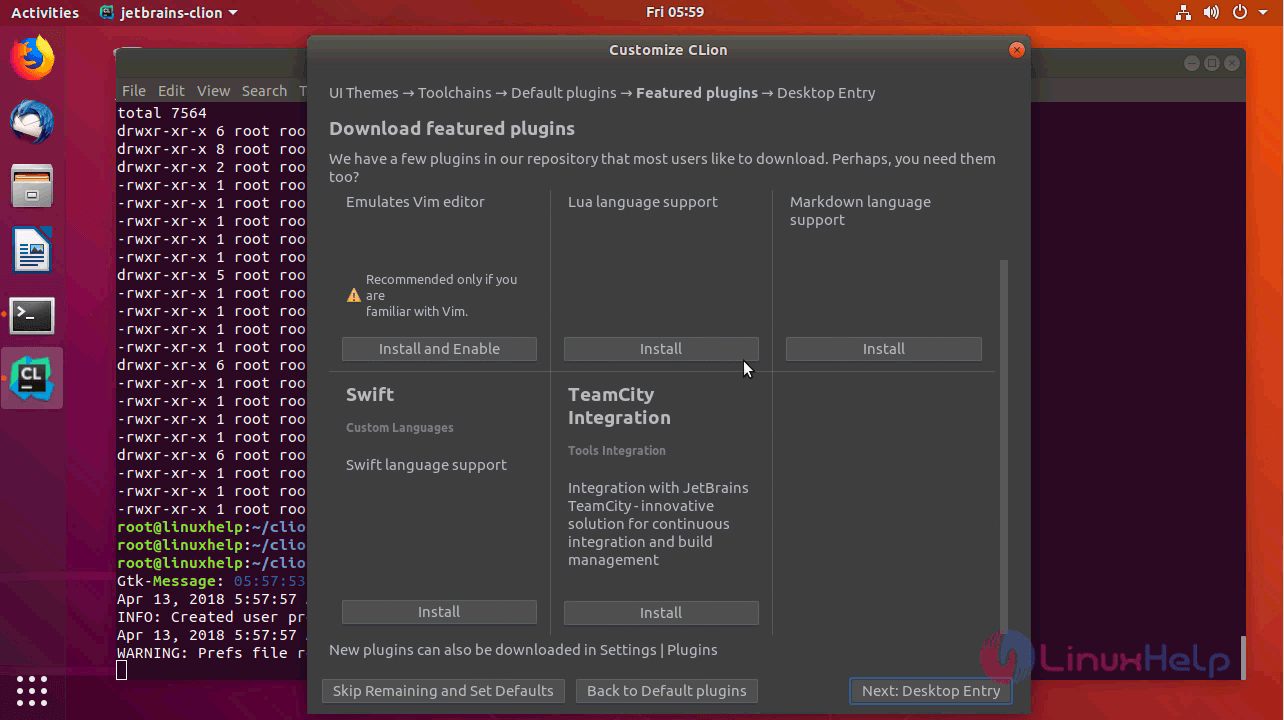
Task: Open the network status icon
Action: click(1183, 13)
